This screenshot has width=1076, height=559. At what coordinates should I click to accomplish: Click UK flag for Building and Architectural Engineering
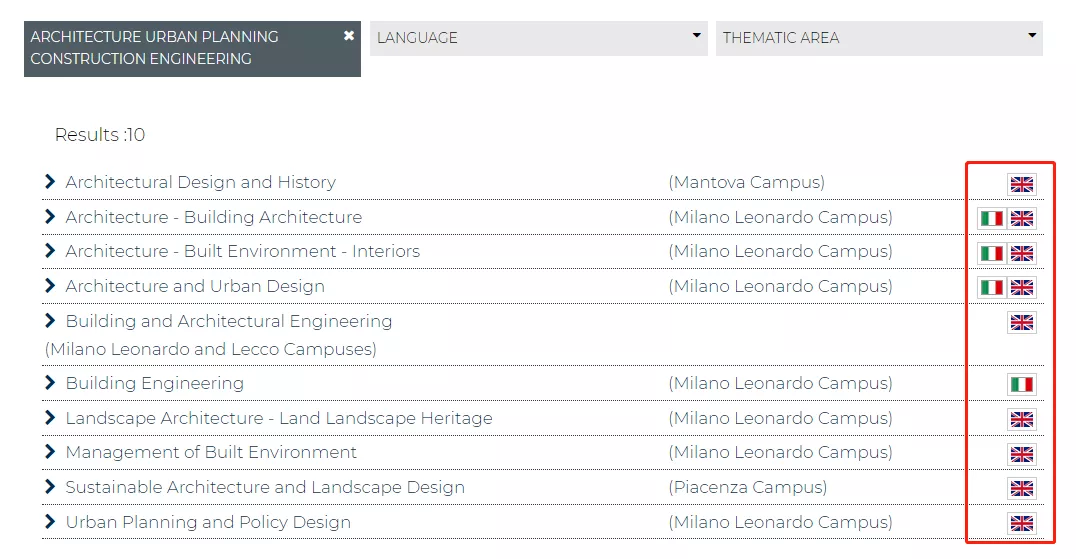tap(1021, 323)
